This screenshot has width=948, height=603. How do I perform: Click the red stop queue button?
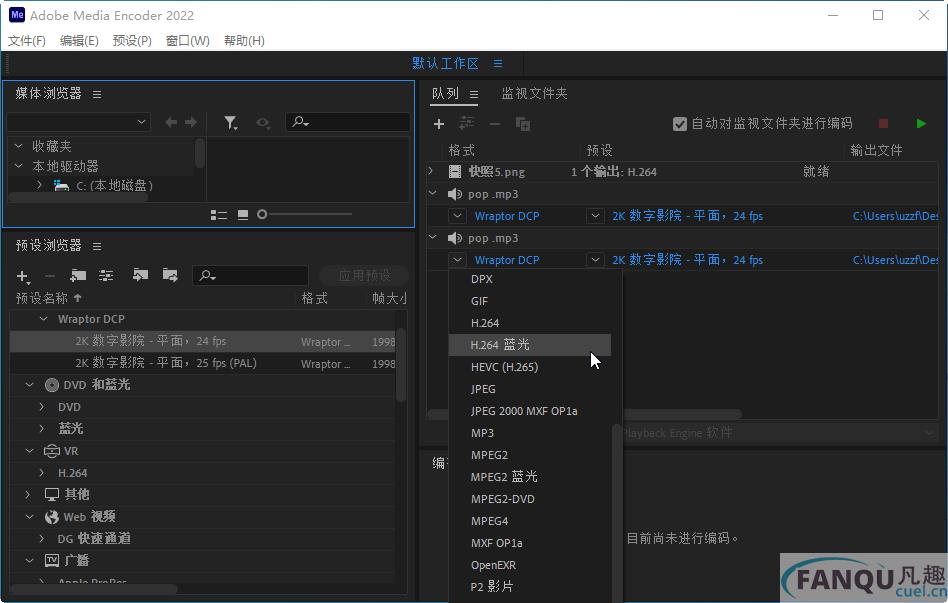tap(883, 123)
